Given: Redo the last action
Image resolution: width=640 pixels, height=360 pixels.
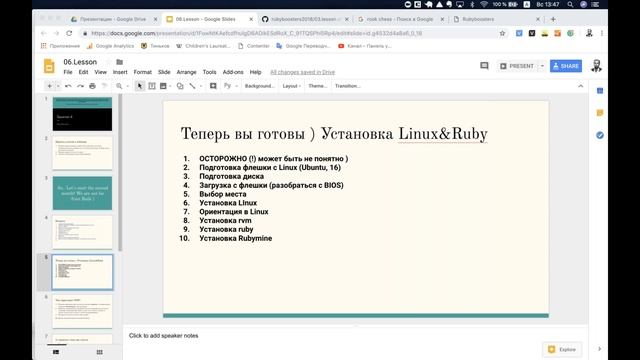Looking at the screenshot, I should pos(80,86).
